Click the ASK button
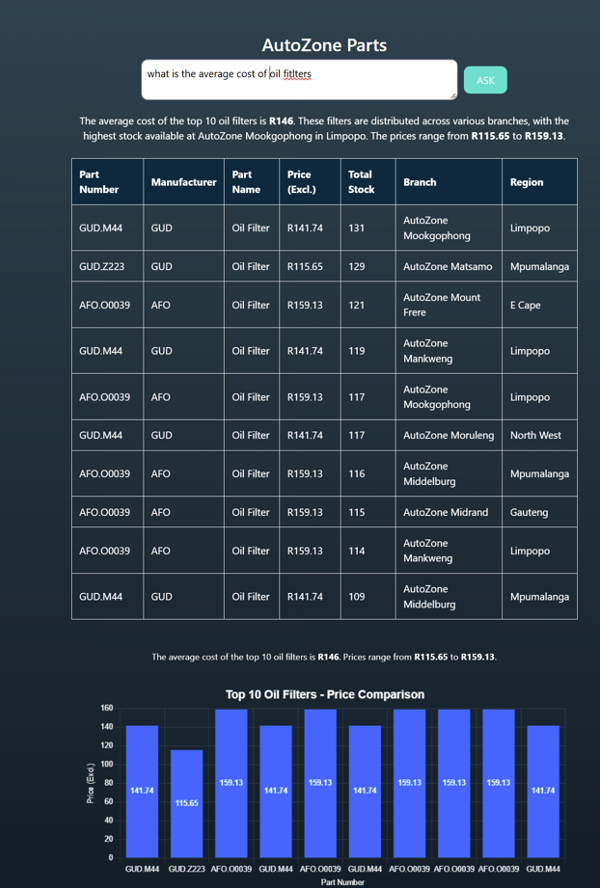The height and width of the screenshot is (888, 600). tap(486, 80)
